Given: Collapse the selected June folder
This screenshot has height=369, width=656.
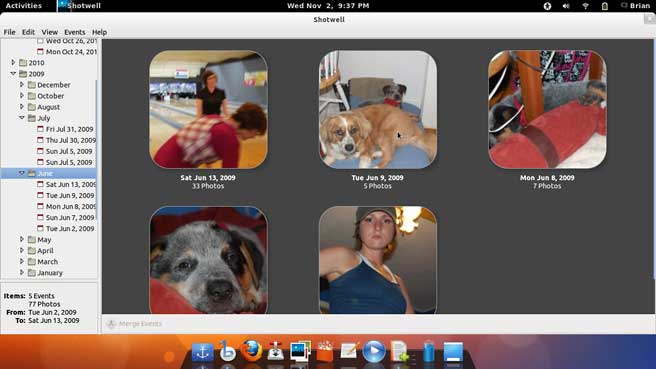Looking at the screenshot, I should pyautogui.click(x=22, y=173).
